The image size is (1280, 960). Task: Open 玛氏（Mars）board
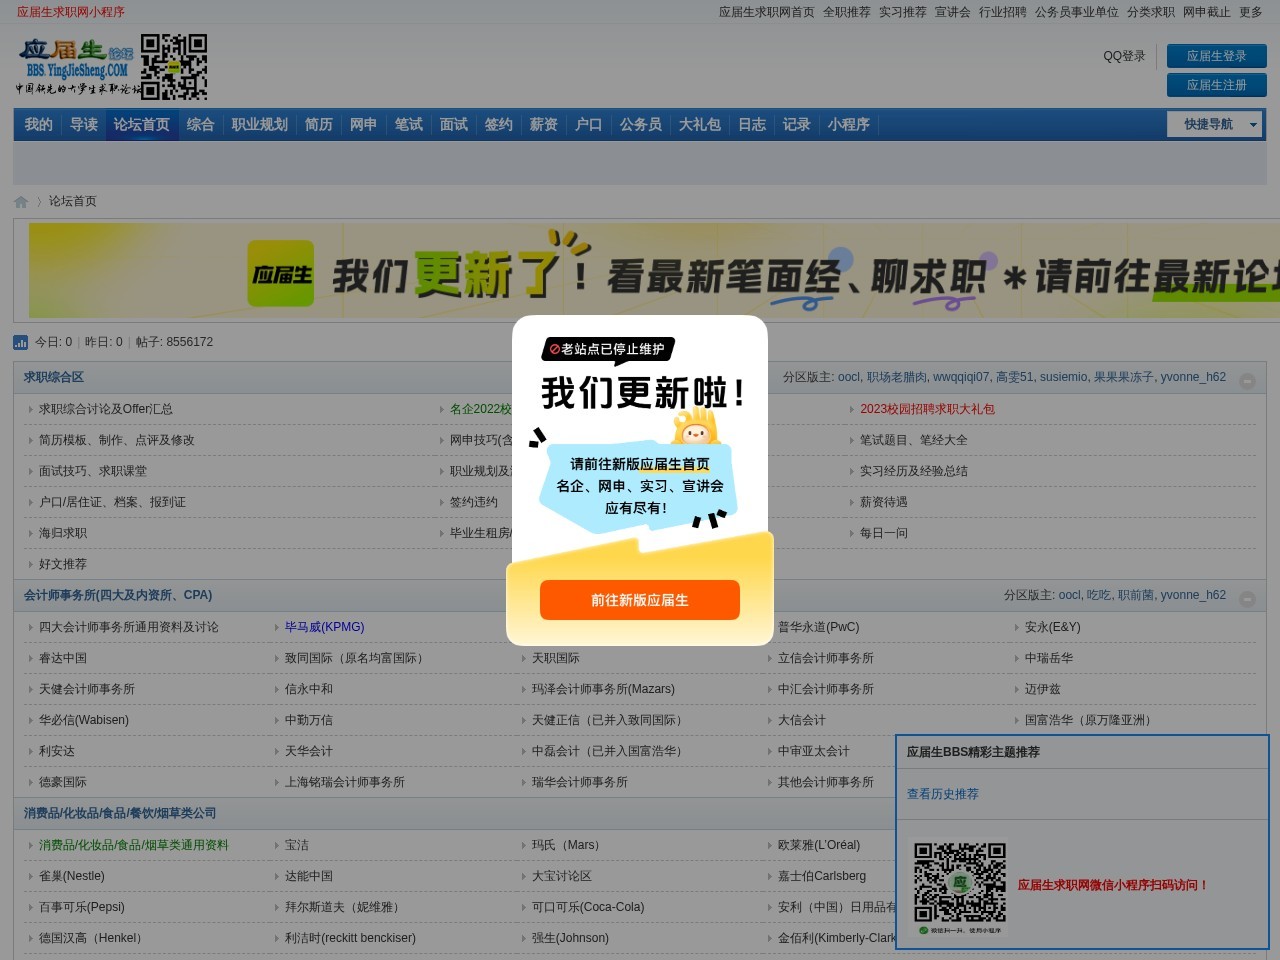point(566,845)
